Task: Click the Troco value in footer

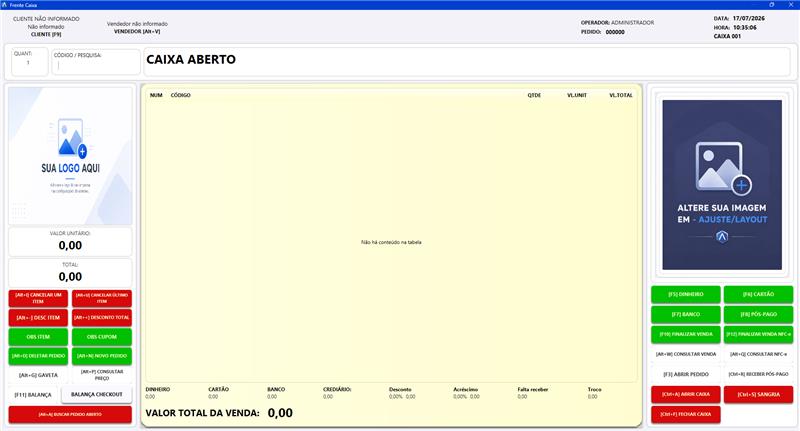Action: click(x=592, y=397)
